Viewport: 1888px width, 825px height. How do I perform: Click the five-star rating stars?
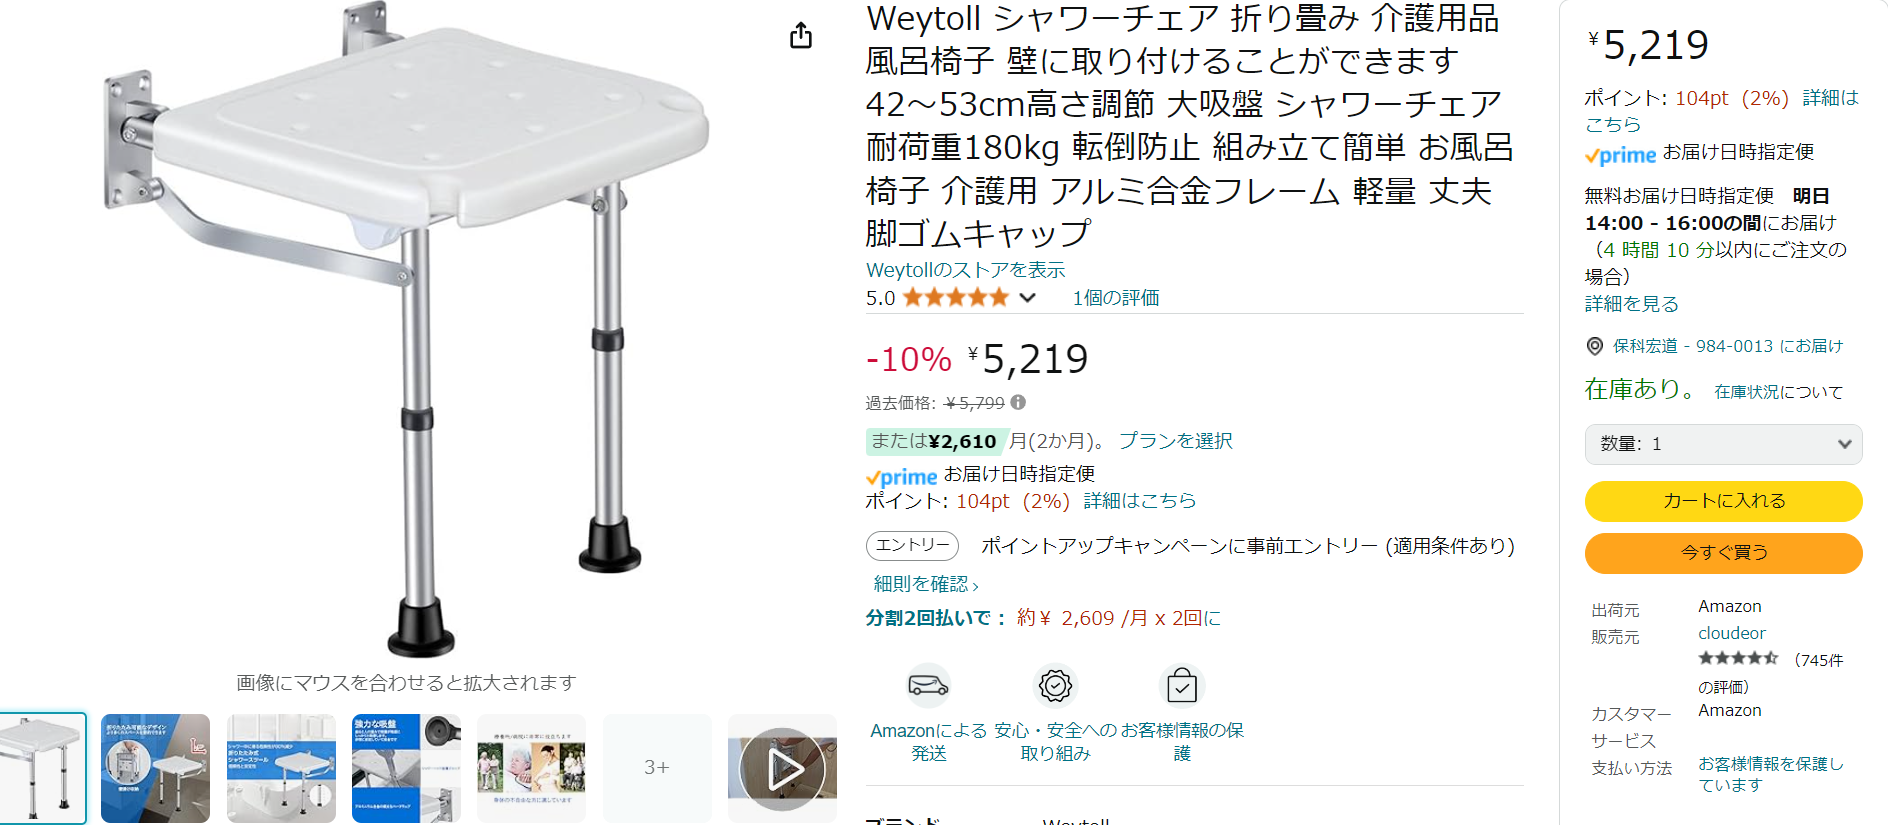pos(955,297)
